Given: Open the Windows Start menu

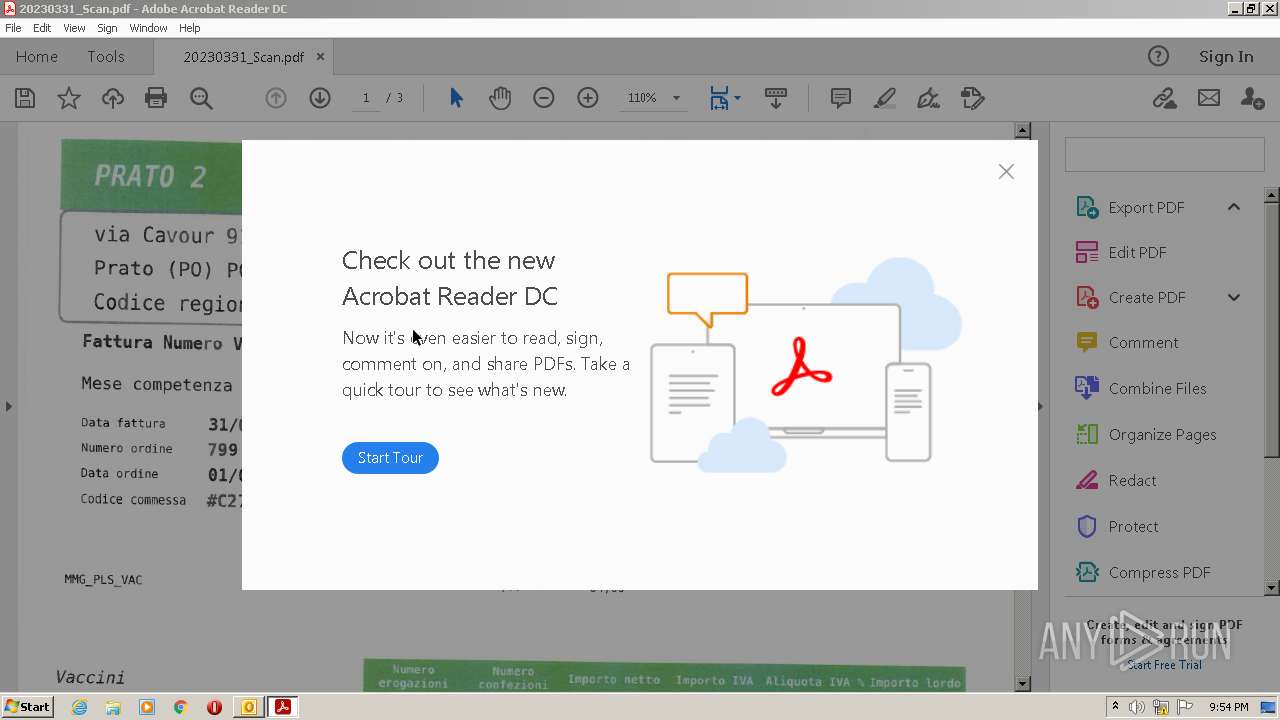Looking at the screenshot, I should coord(28,707).
